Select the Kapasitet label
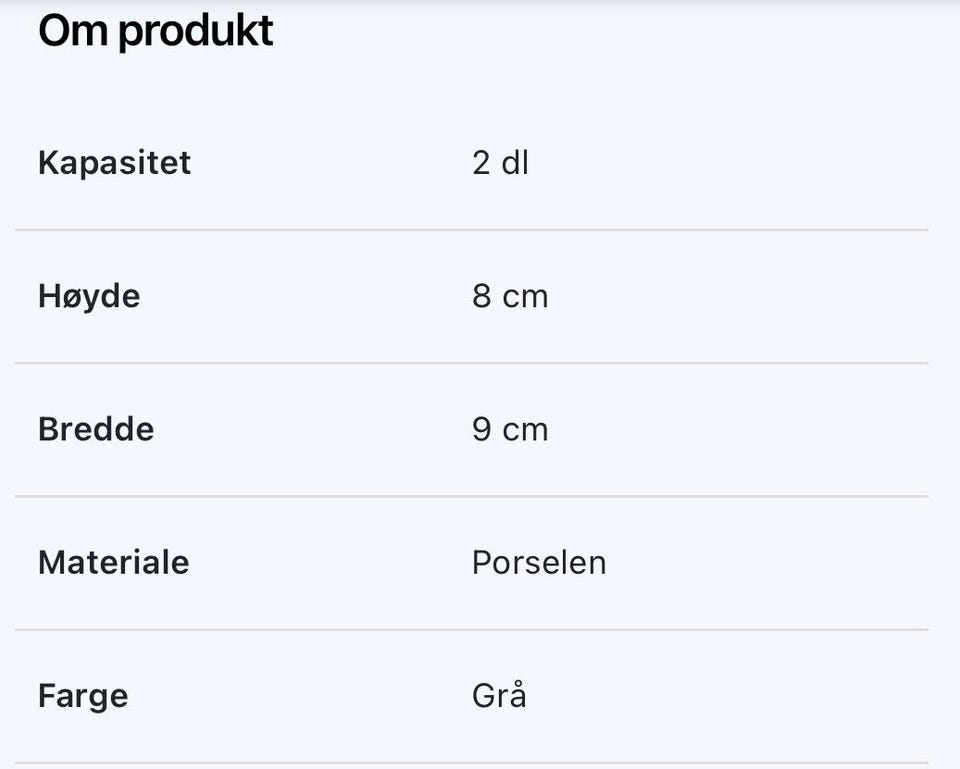The image size is (960, 769). pos(114,163)
